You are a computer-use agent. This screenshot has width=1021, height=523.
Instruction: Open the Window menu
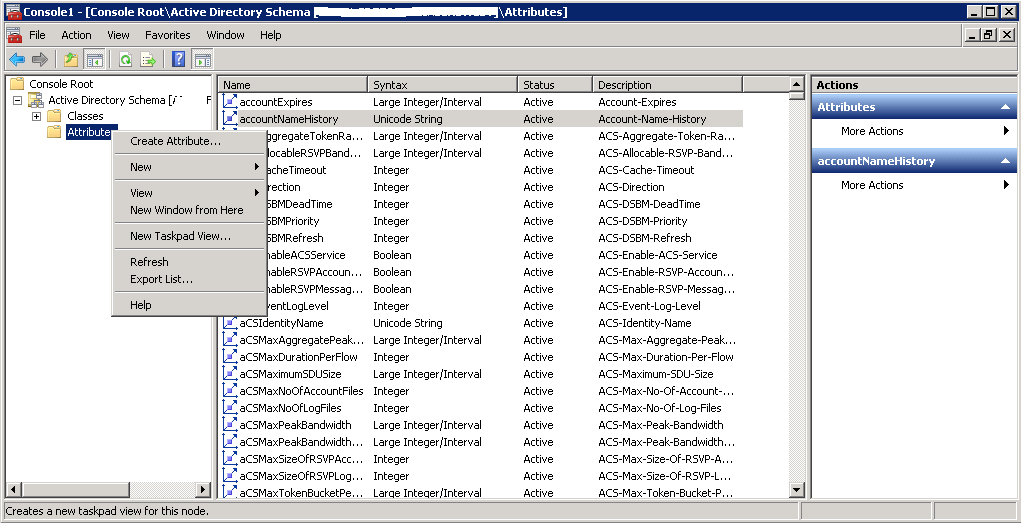pos(225,35)
